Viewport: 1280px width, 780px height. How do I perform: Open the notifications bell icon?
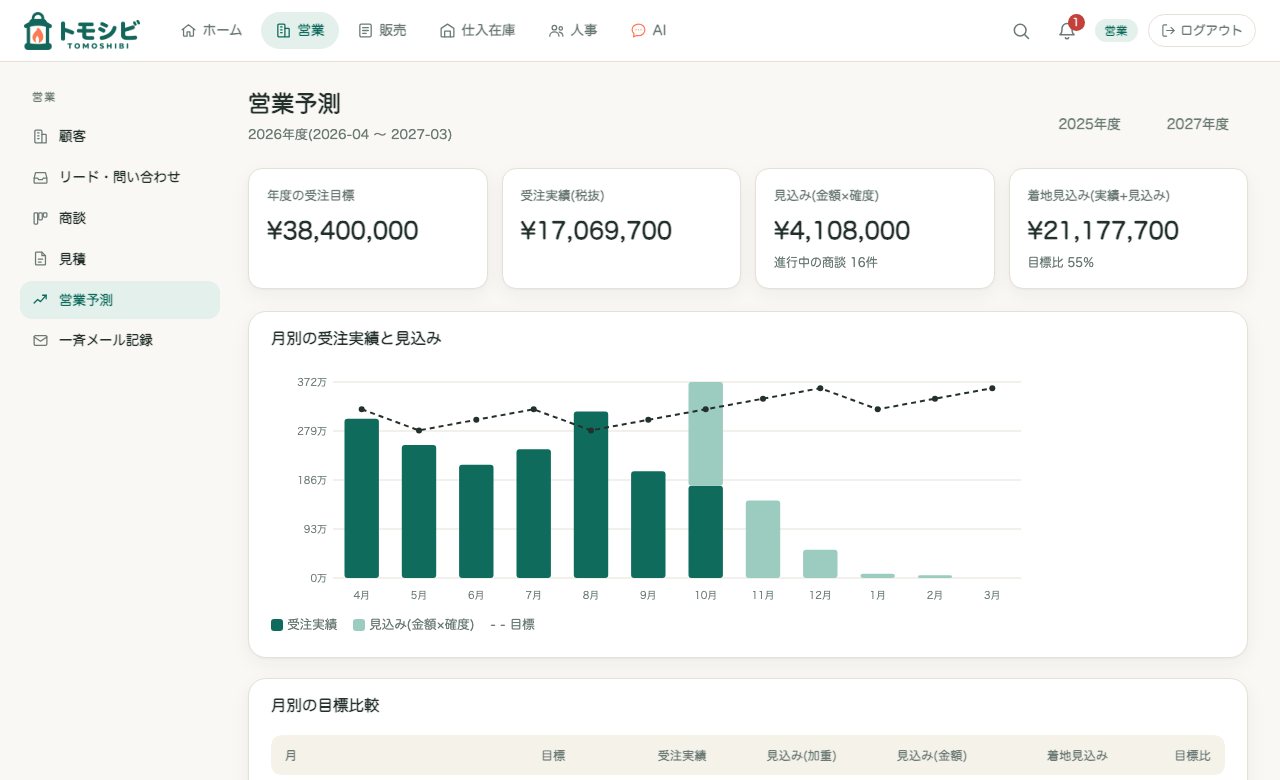[x=1067, y=31]
